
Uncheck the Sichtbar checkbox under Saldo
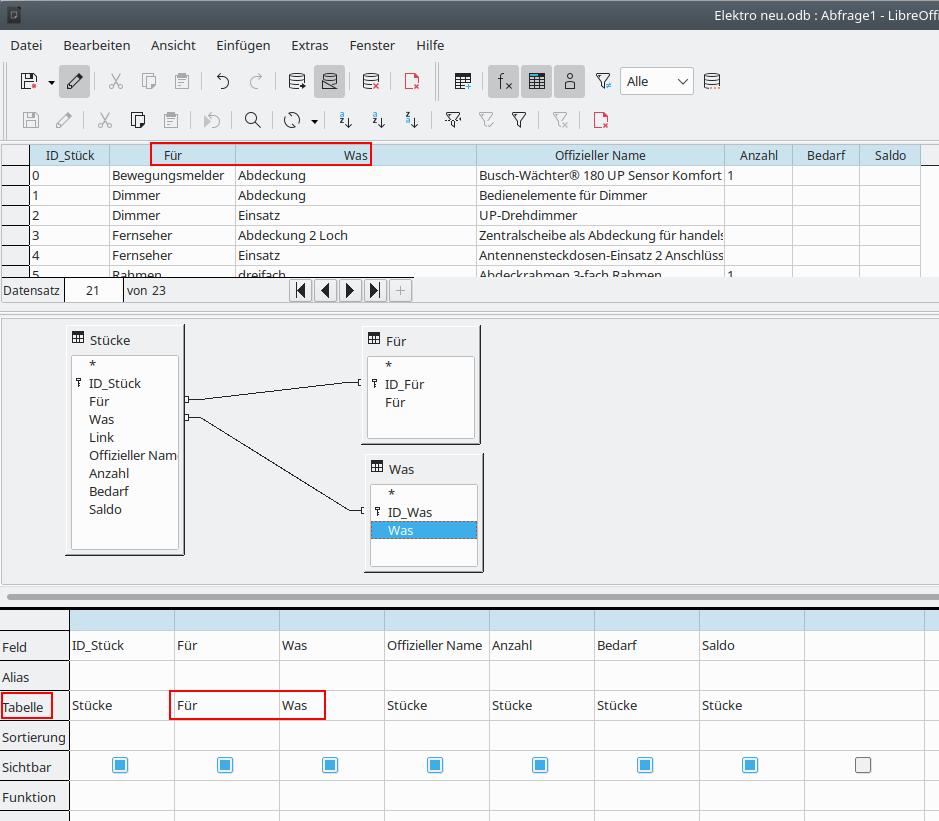750,765
